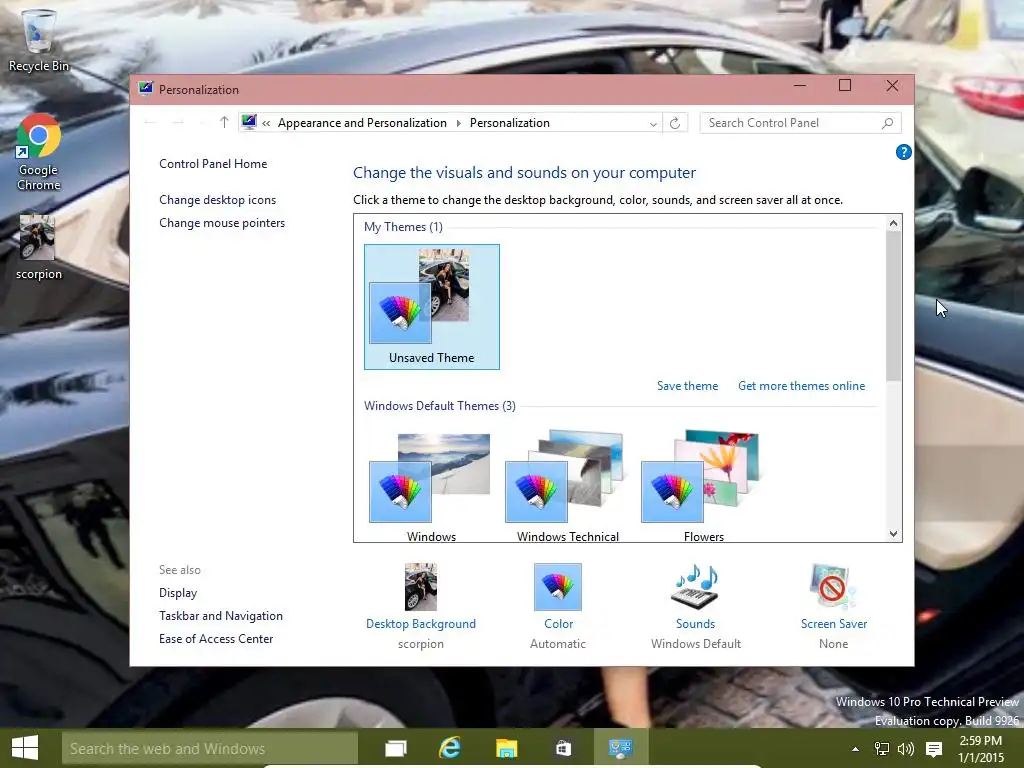Viewport: 1024px width, 768px height.
Task: Open the Desktop Background icon
Action: click(421, 586)
